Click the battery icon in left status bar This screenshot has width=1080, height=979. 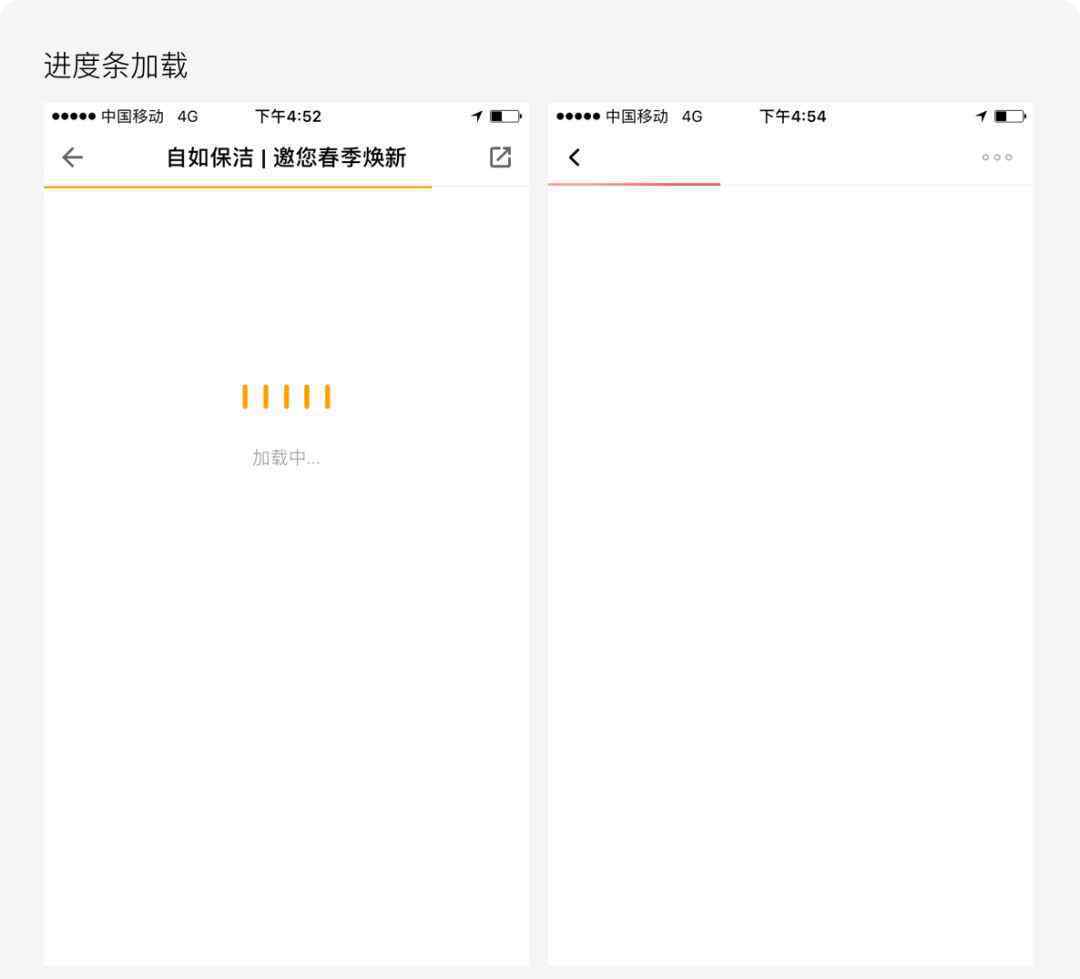pos(506,116)
